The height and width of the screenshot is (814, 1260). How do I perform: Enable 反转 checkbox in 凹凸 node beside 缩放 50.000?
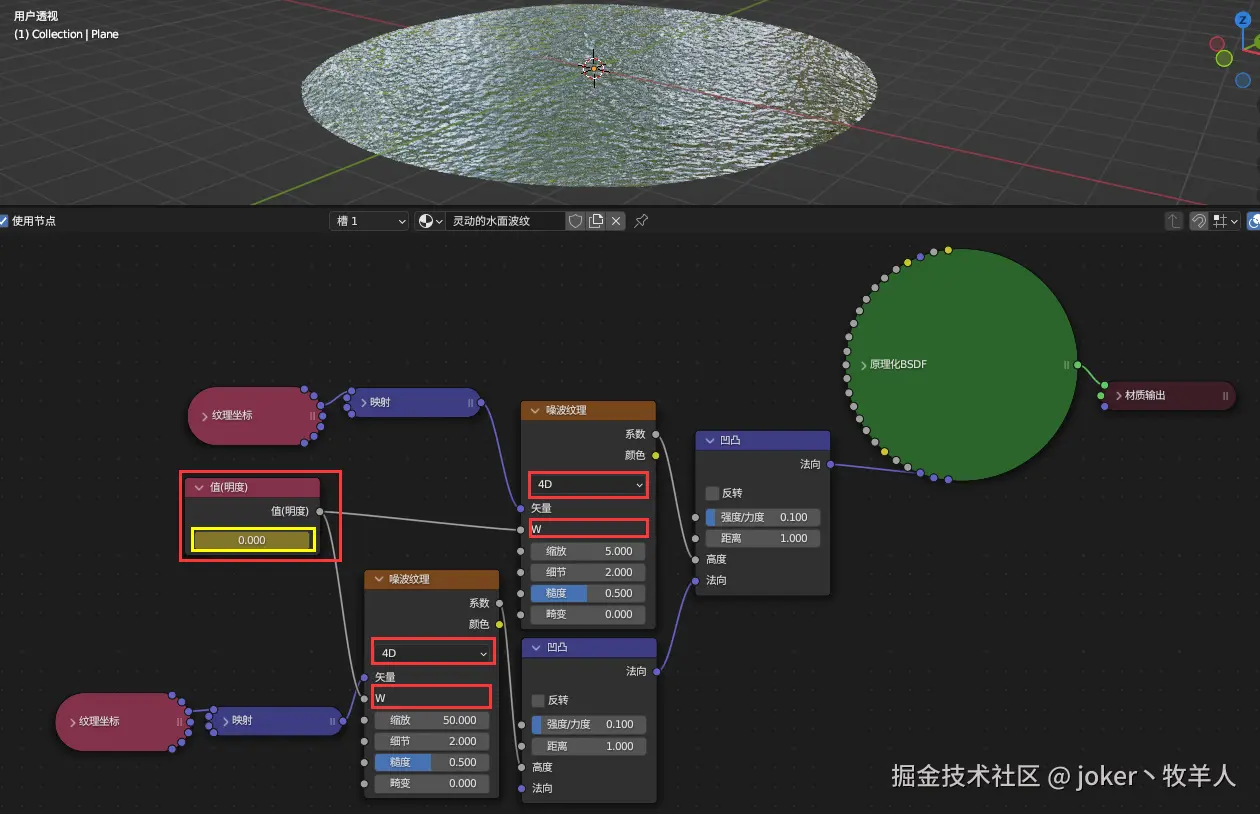(x=538, y=700)
